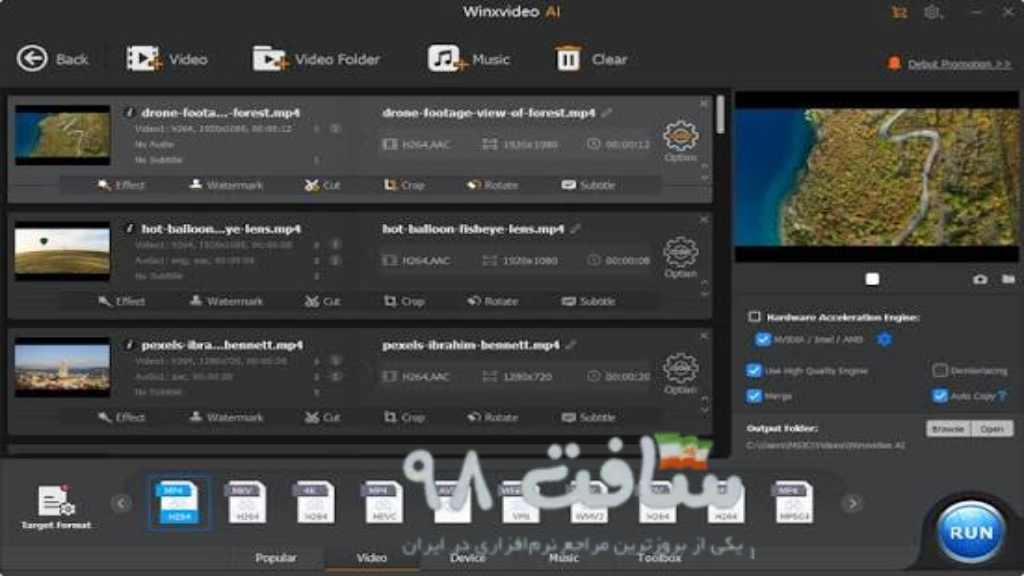
Task: Toggle Use High Quality Engine
Action: (x=754, y=371)
